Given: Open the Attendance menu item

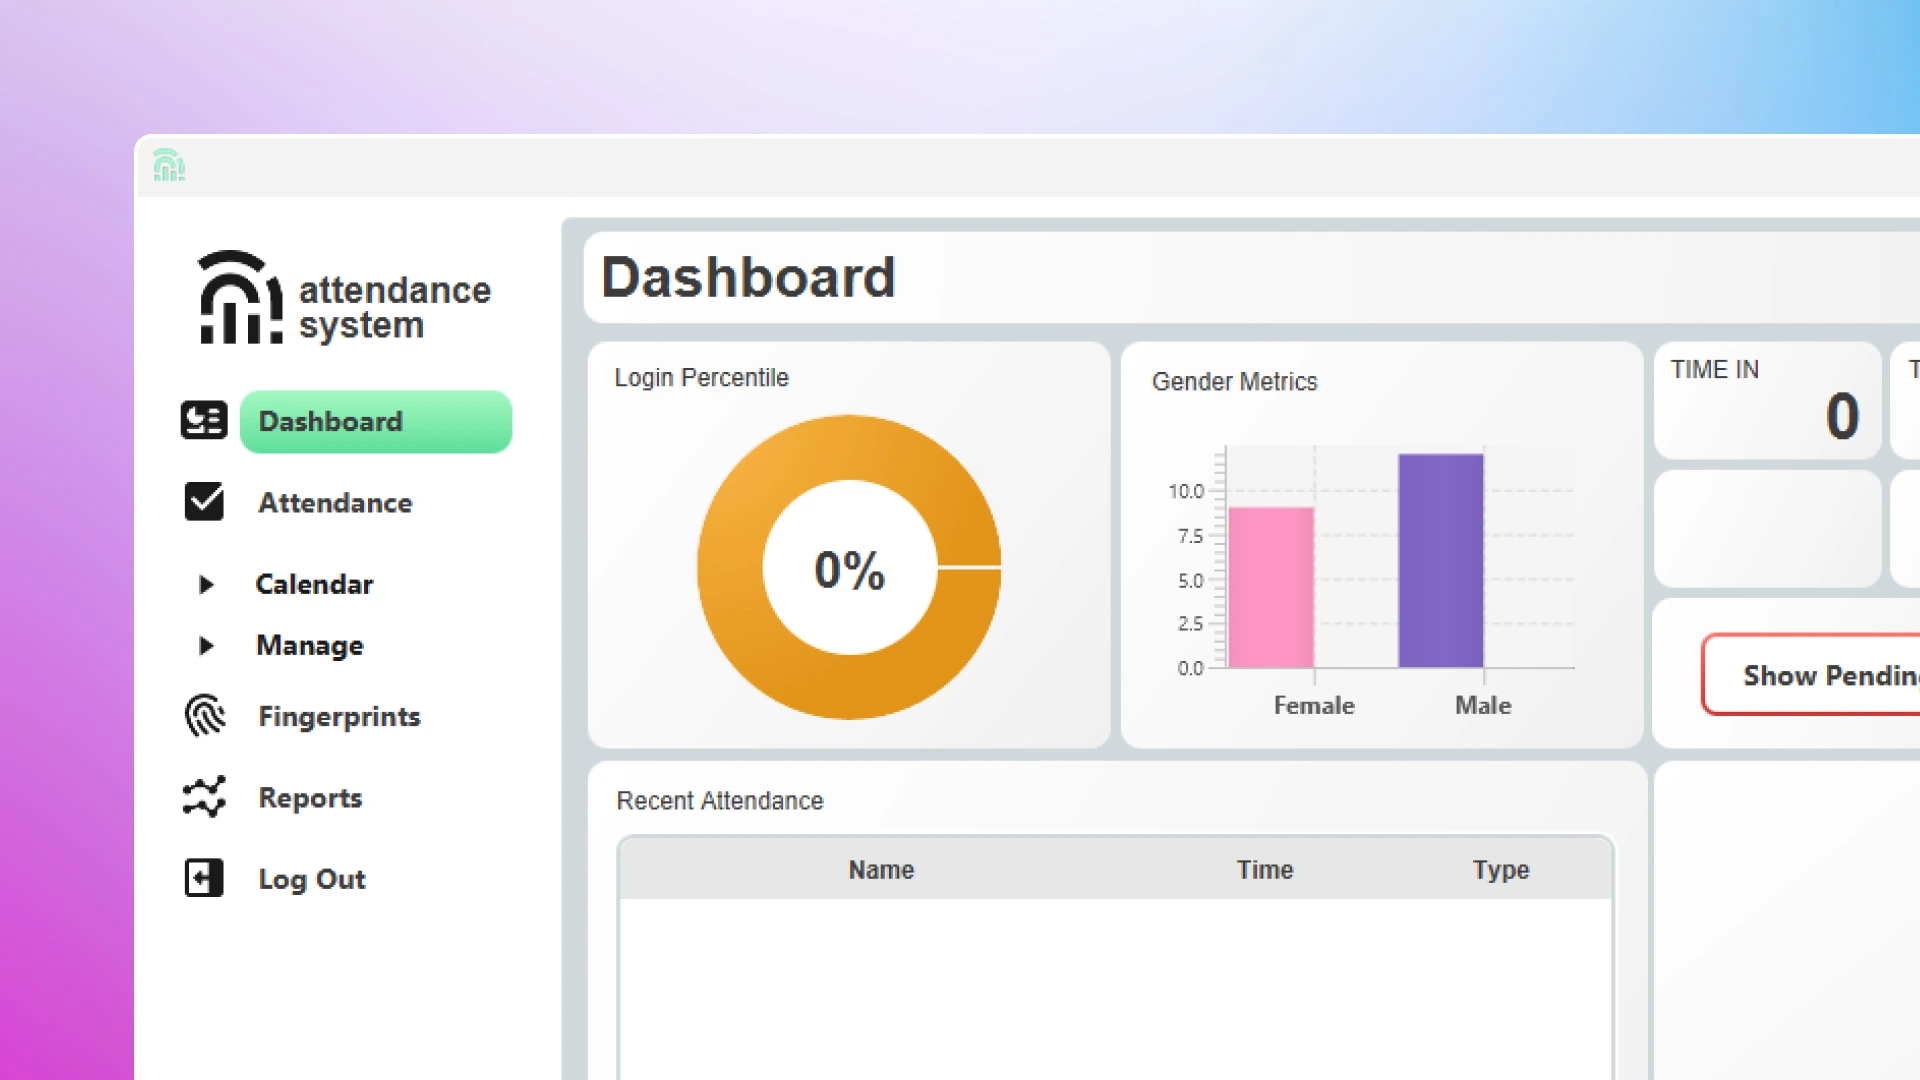Looking at the screenshot, I should point(335,503).
